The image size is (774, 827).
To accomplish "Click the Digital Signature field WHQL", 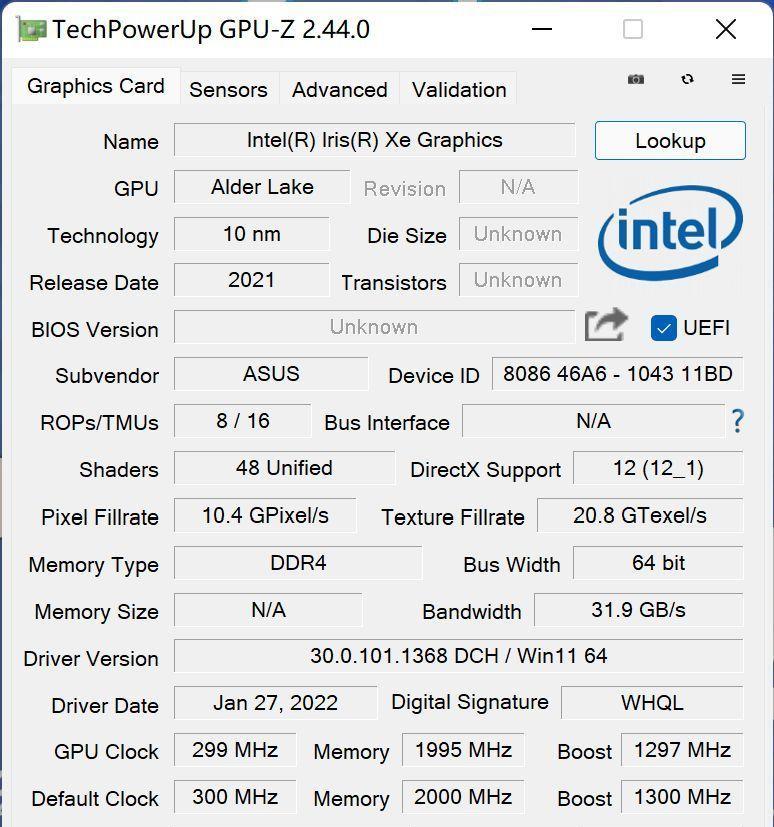I will click(652, 703).
